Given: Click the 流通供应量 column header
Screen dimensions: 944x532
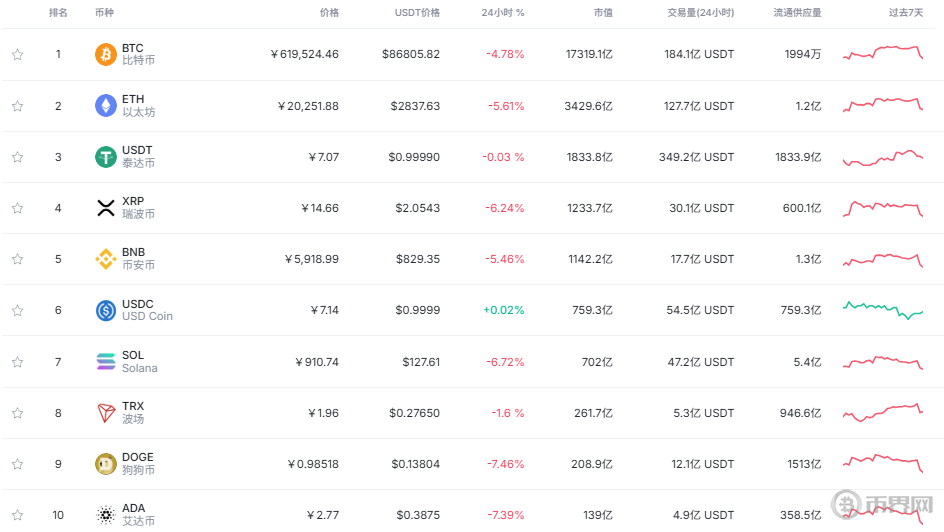Looking at the screenshot, I should pyautogui.click(x=797, y=13).
